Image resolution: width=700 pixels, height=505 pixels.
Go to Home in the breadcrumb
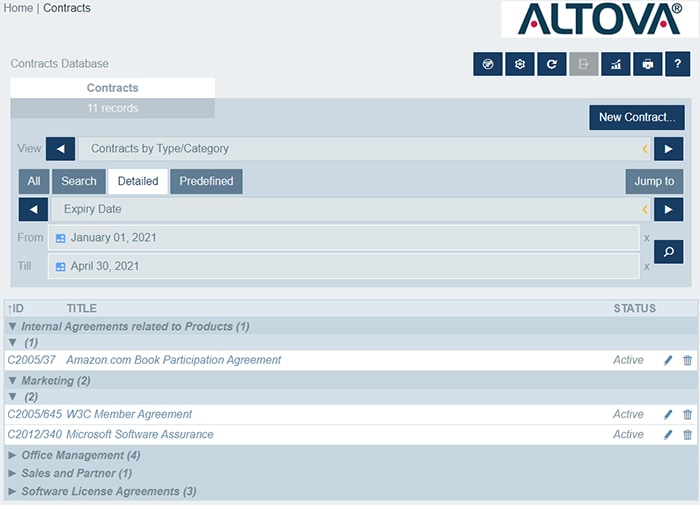pyautogui.click(x=18, y=8)
